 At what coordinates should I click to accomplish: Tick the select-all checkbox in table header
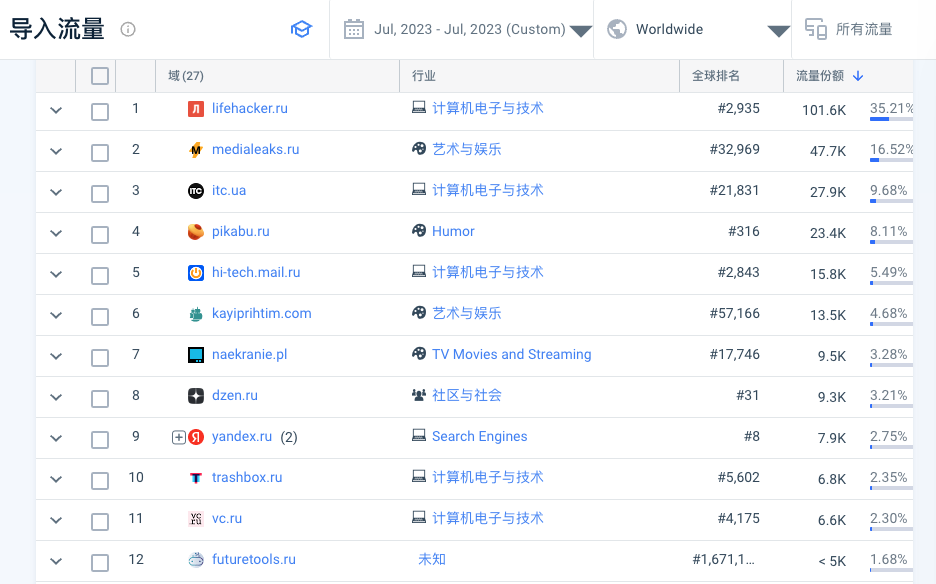100,76
